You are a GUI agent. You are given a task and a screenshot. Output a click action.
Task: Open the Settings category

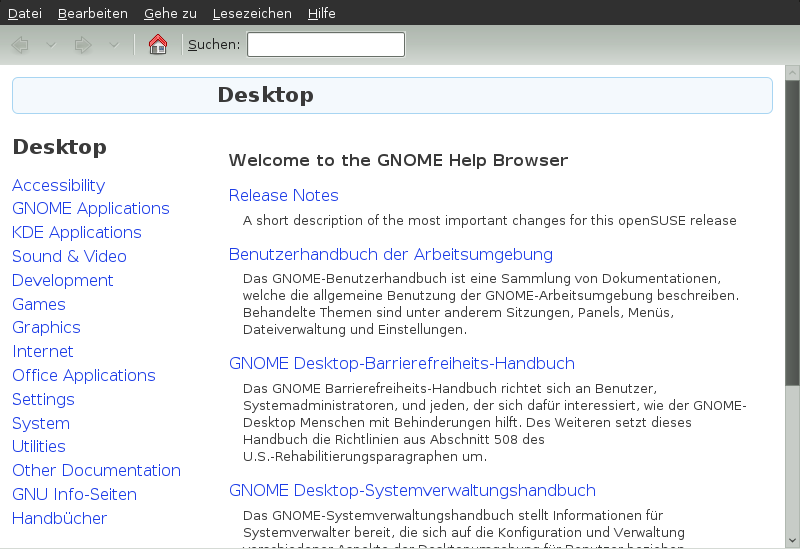(x=43, y=399)
